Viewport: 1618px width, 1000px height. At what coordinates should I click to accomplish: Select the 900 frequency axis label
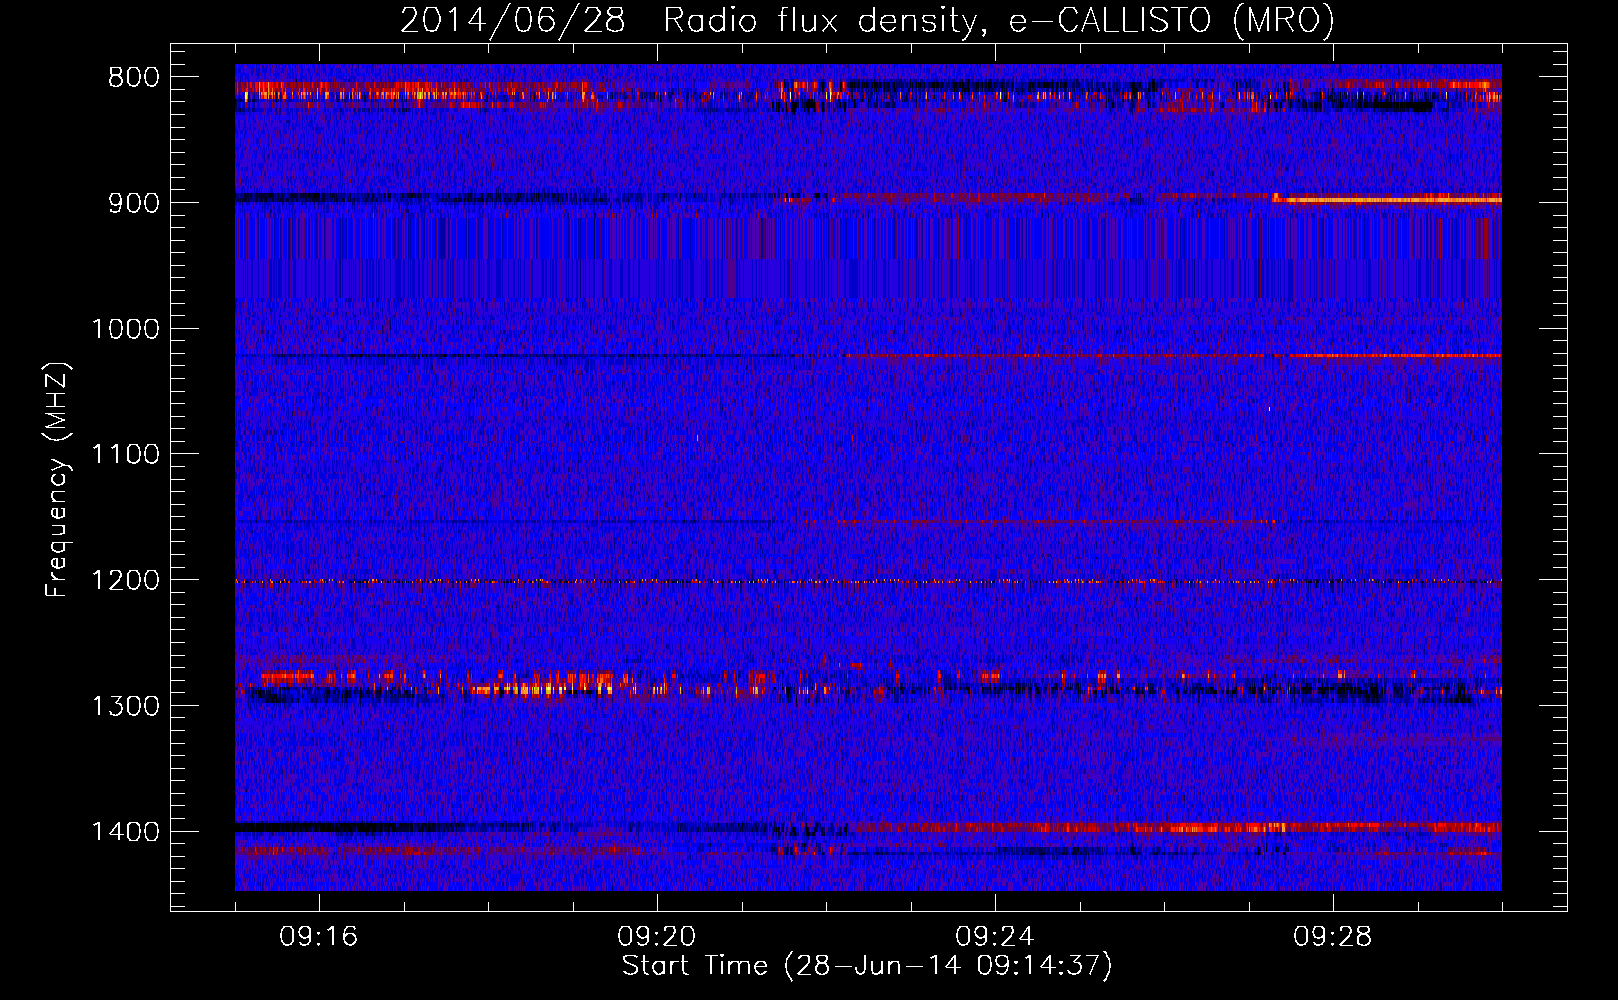(134, 203)
